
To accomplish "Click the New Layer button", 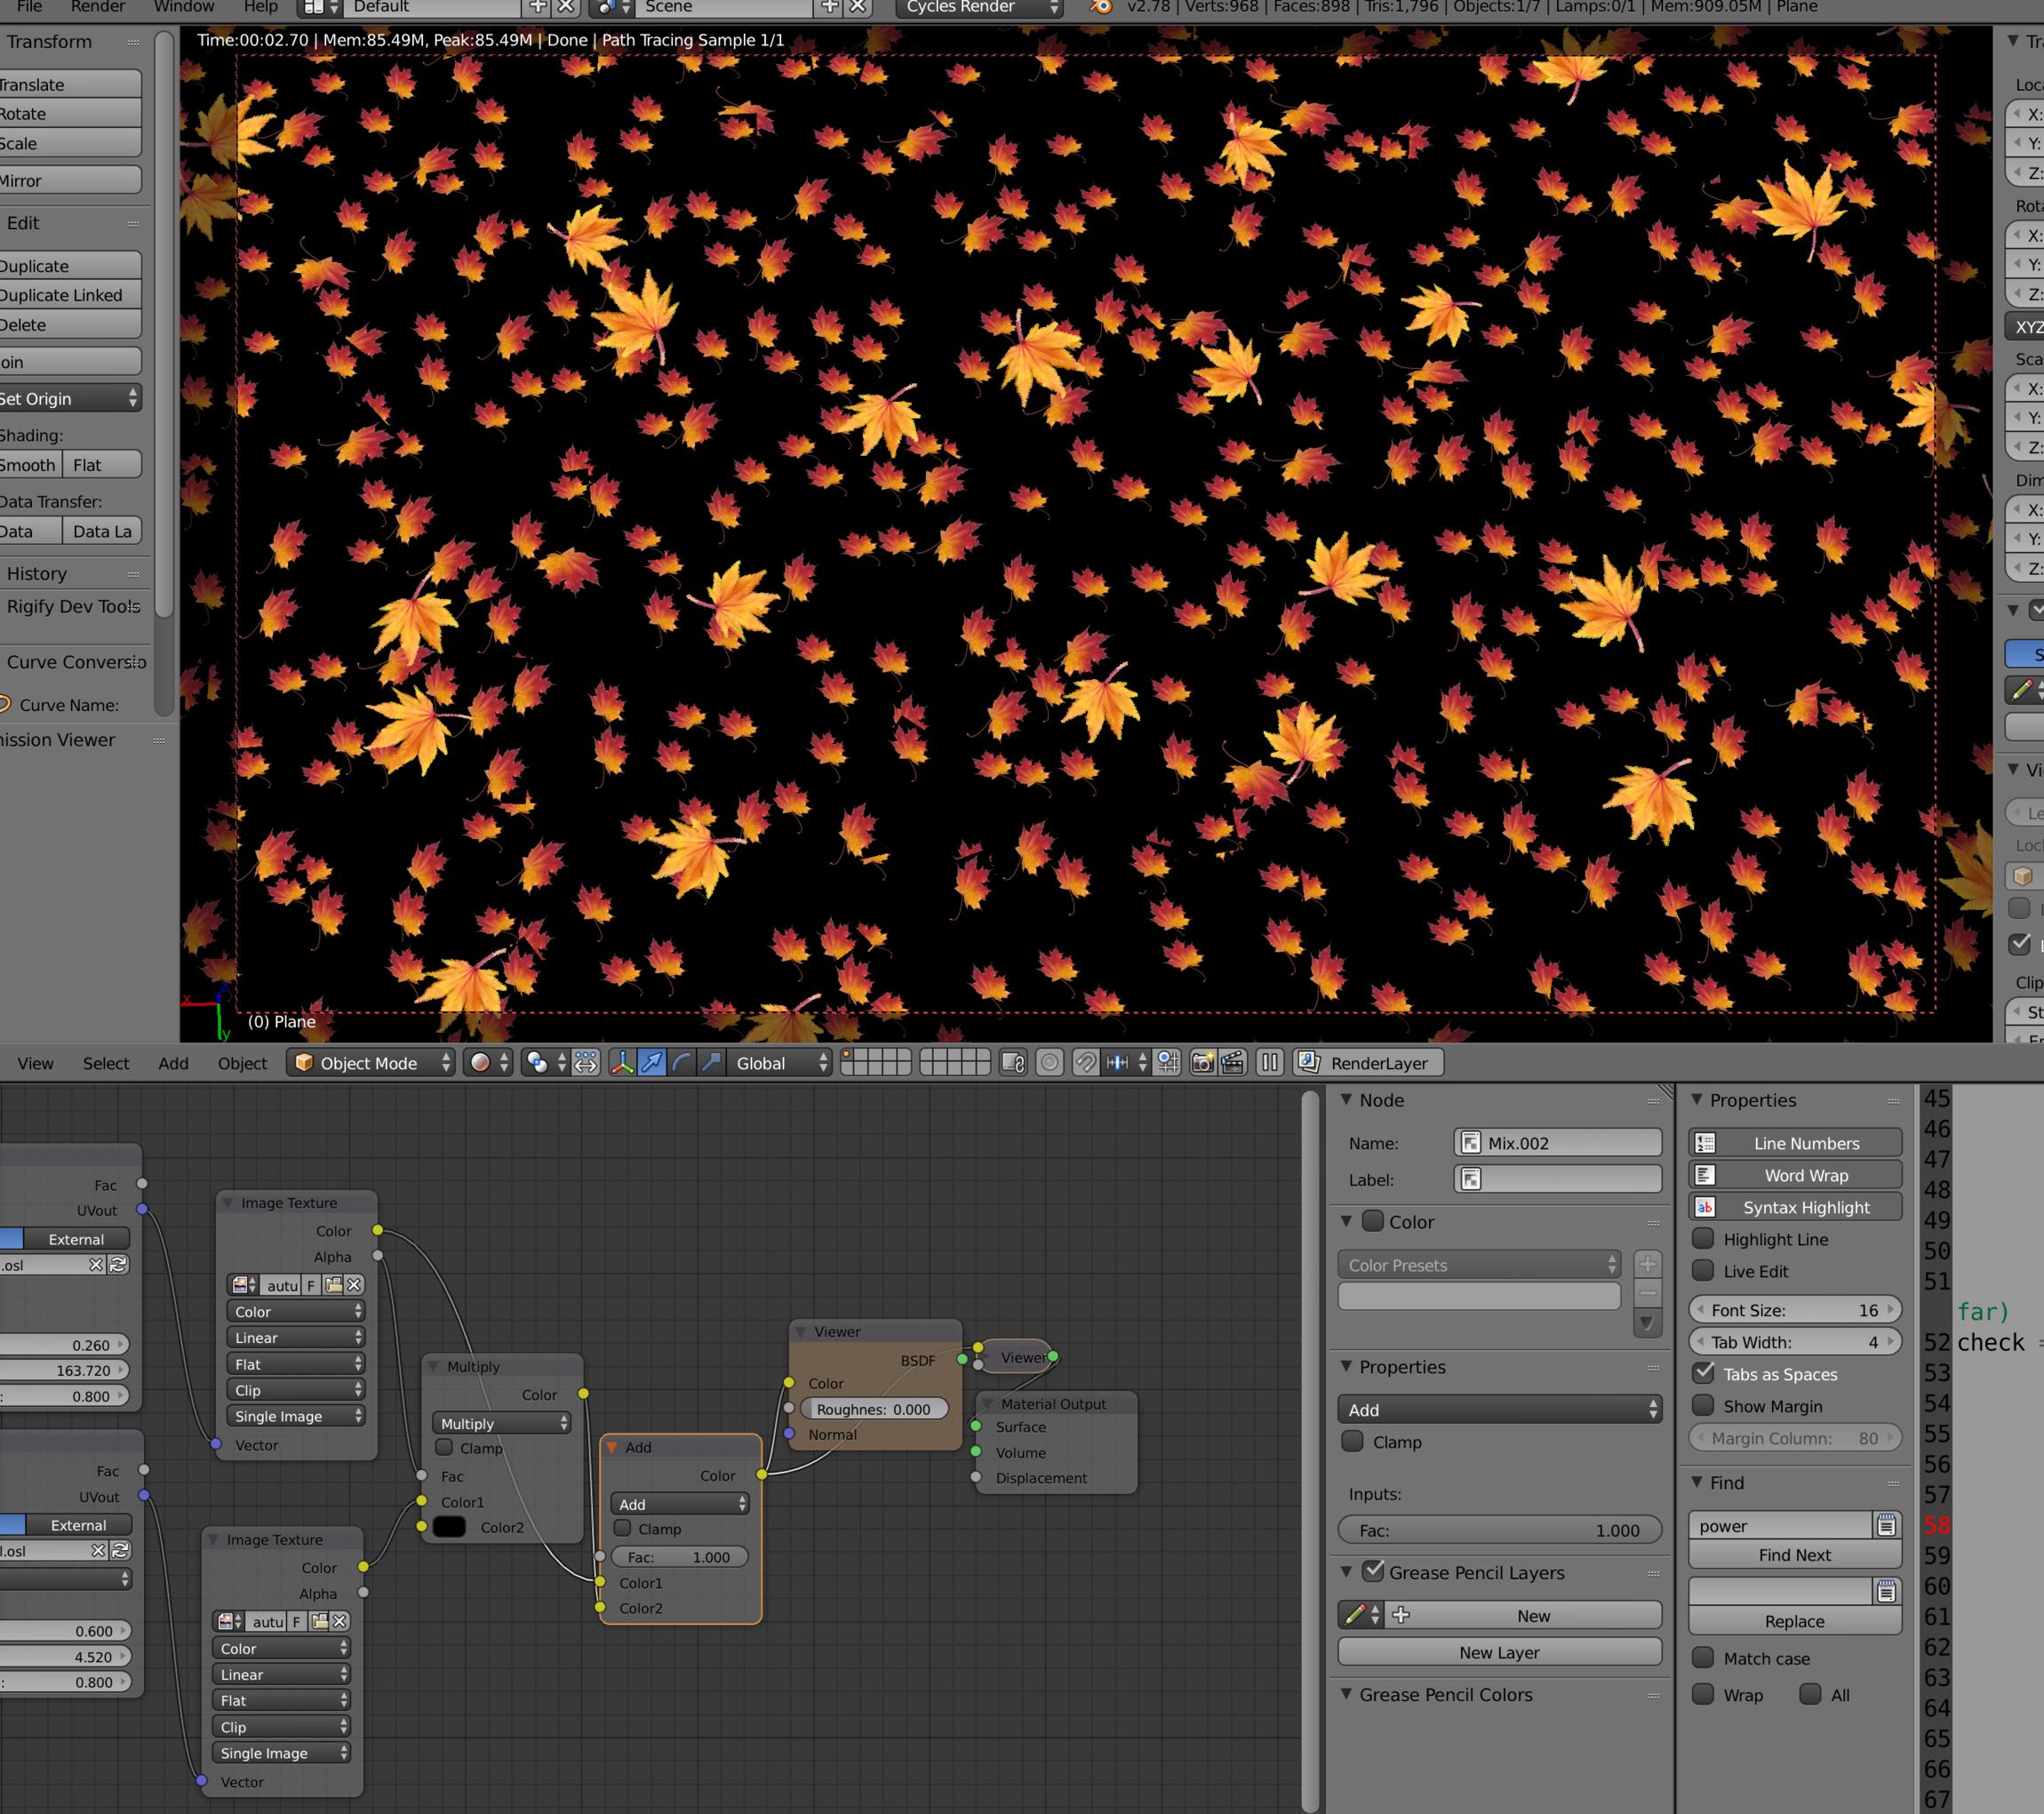I will pyautogui.click(x=1499, y=1652).
